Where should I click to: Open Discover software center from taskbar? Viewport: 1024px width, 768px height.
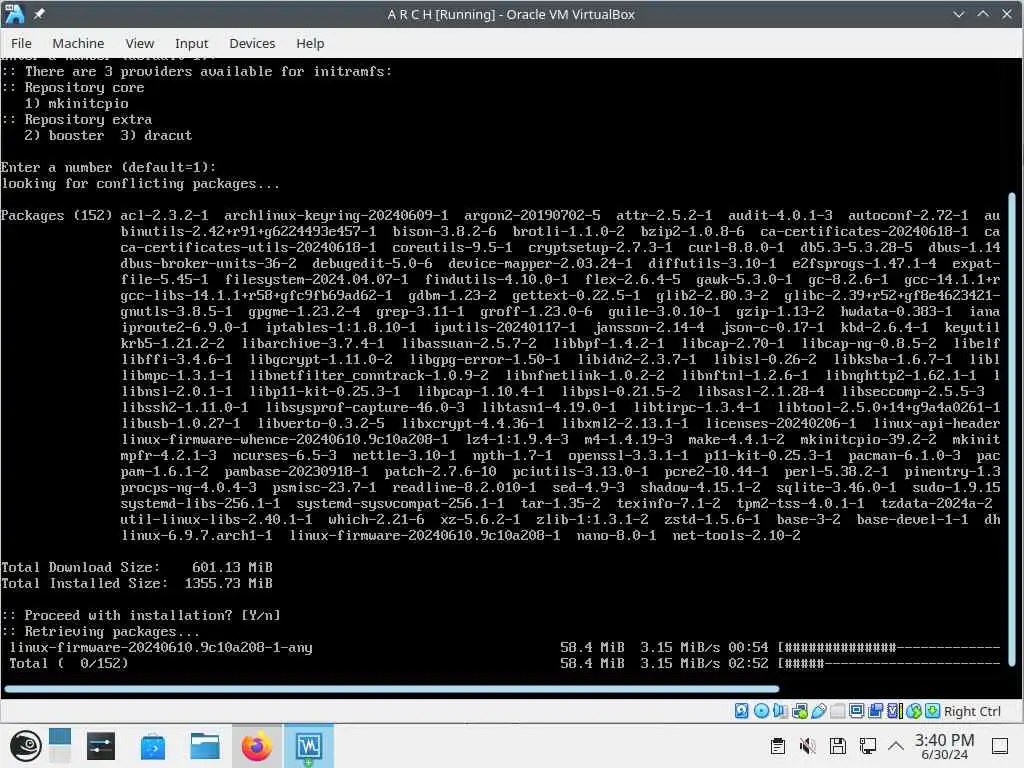(152, 746)
